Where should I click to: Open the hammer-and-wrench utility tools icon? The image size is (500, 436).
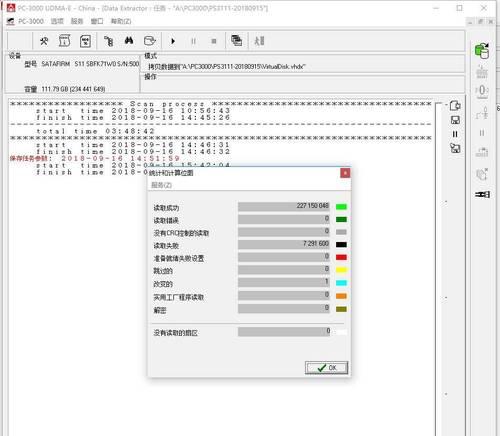pos(44,41)
